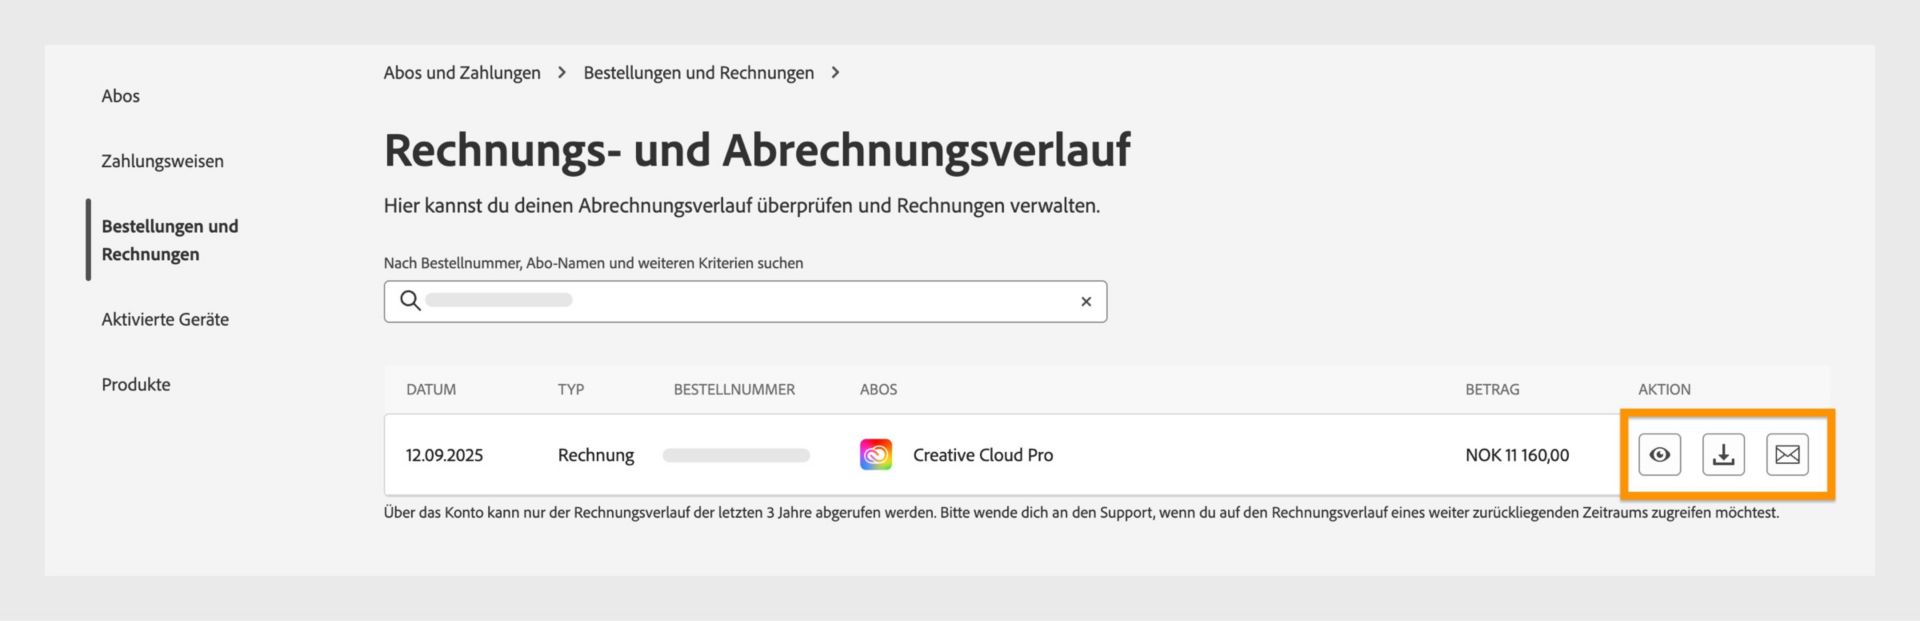Go to Aktivierte Geräte

165,319
